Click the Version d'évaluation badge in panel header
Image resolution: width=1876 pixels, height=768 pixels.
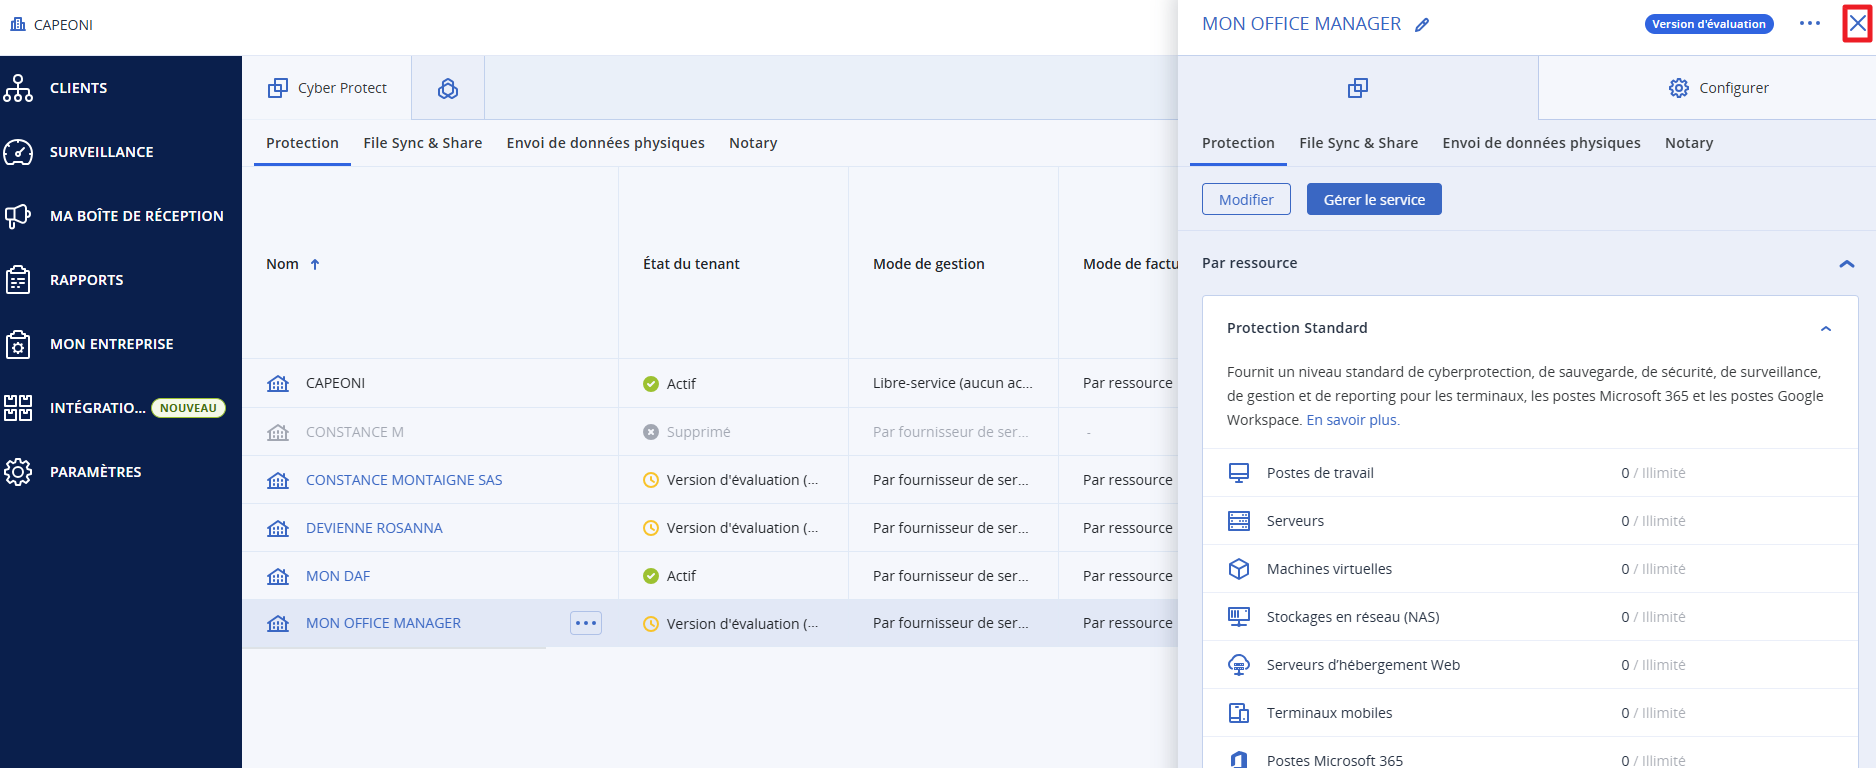coord(1709,24)
